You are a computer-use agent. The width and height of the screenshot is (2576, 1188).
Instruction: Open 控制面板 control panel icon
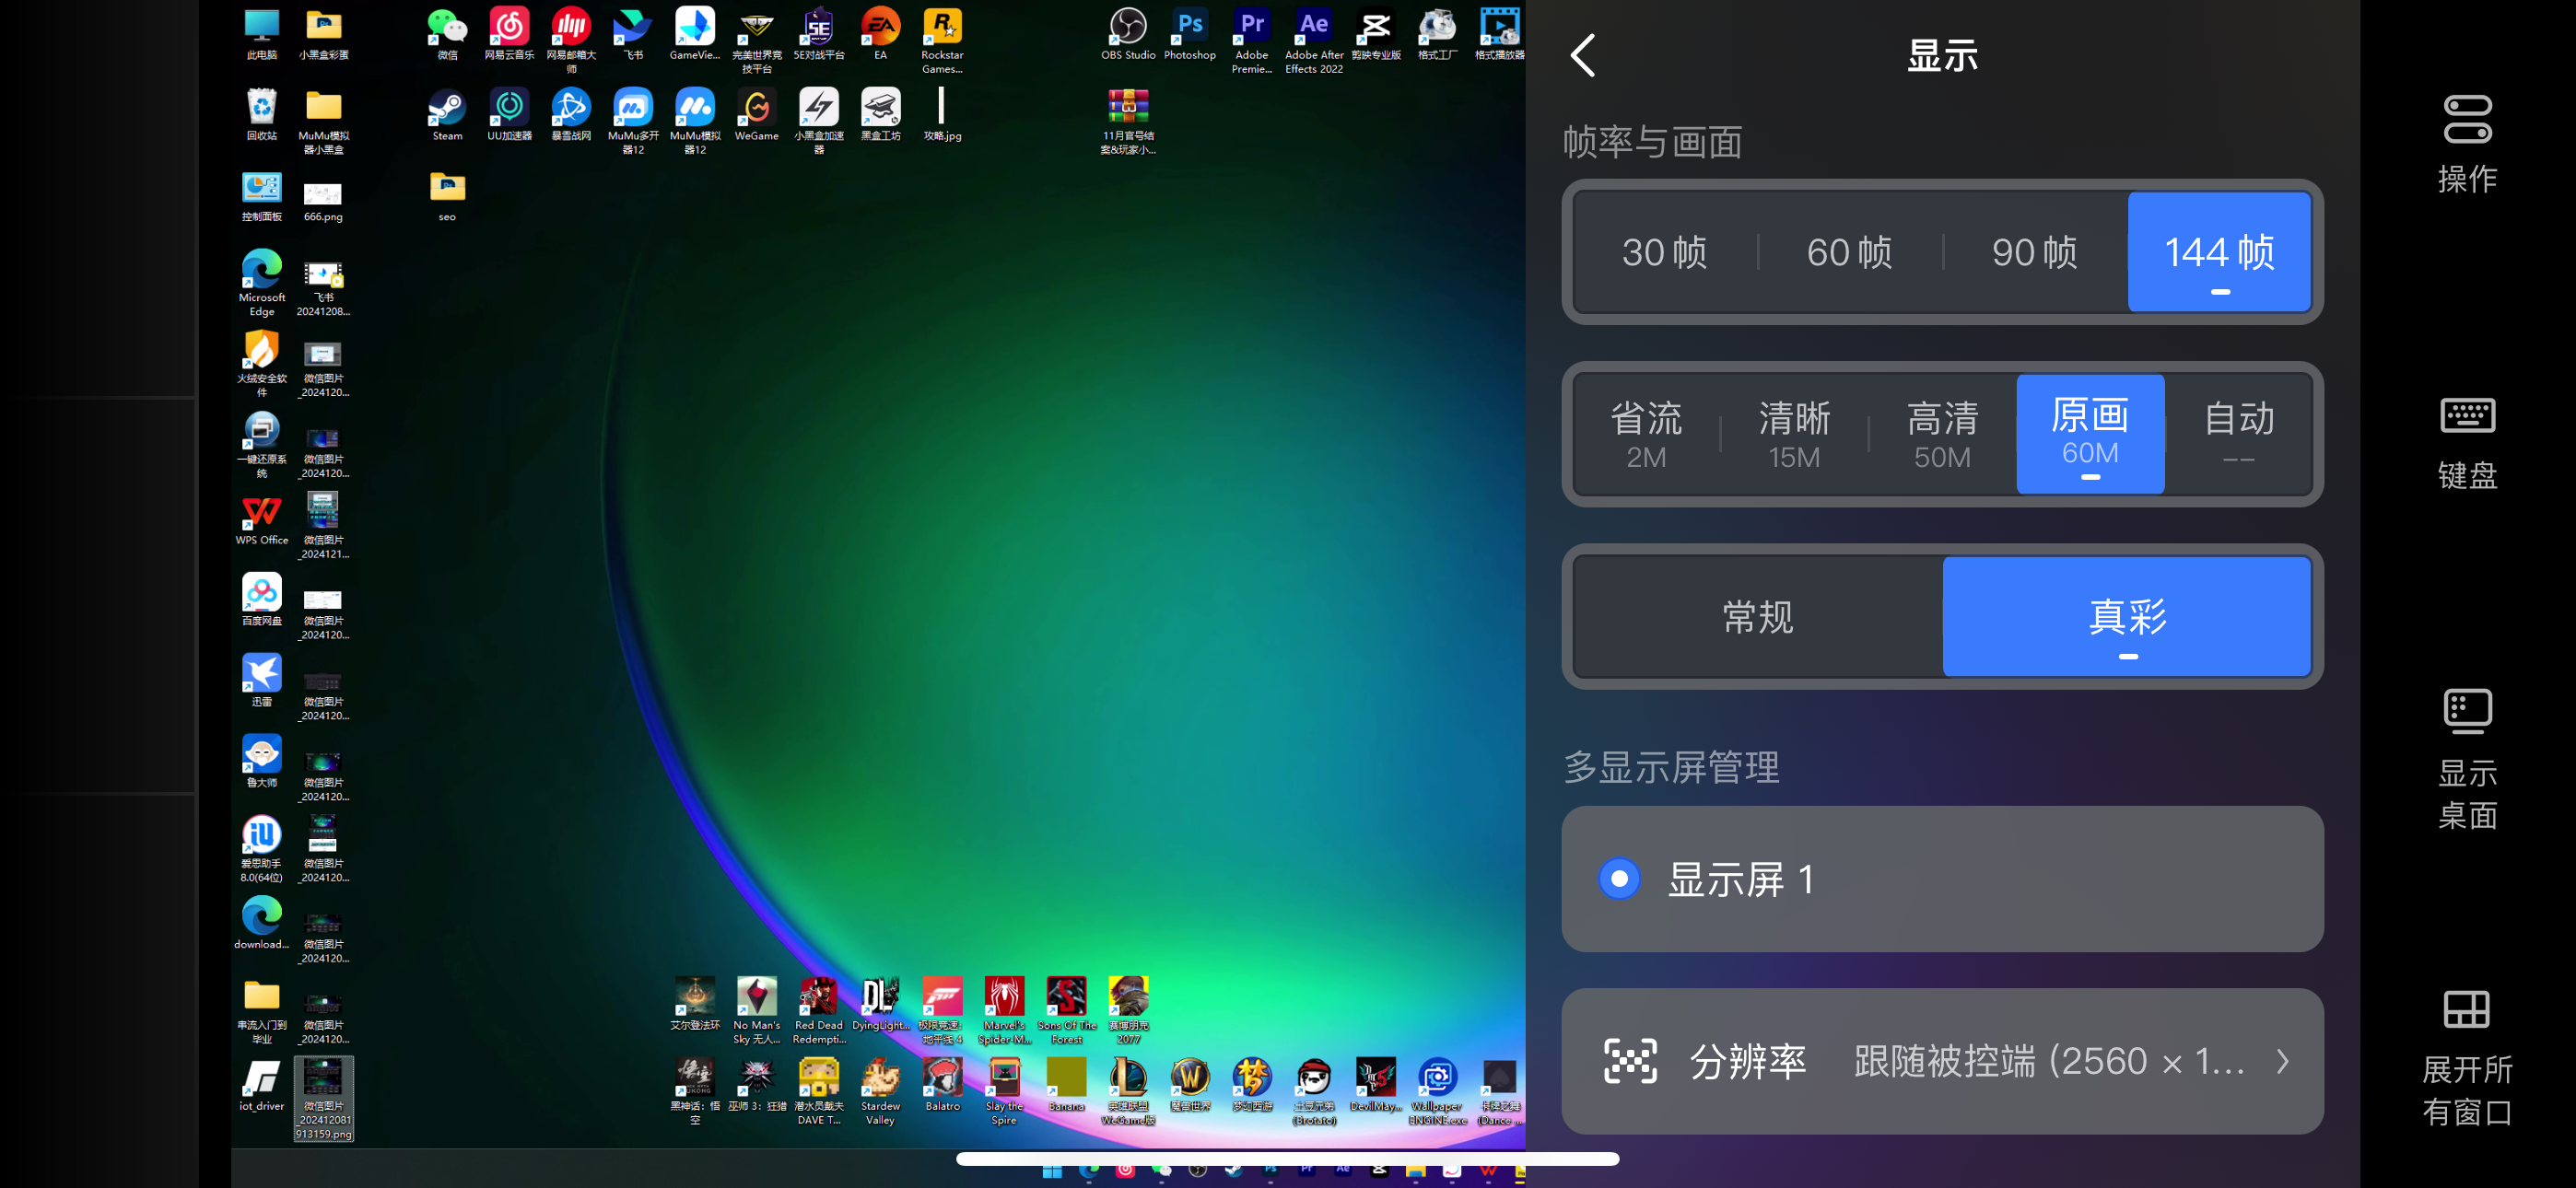261,196
